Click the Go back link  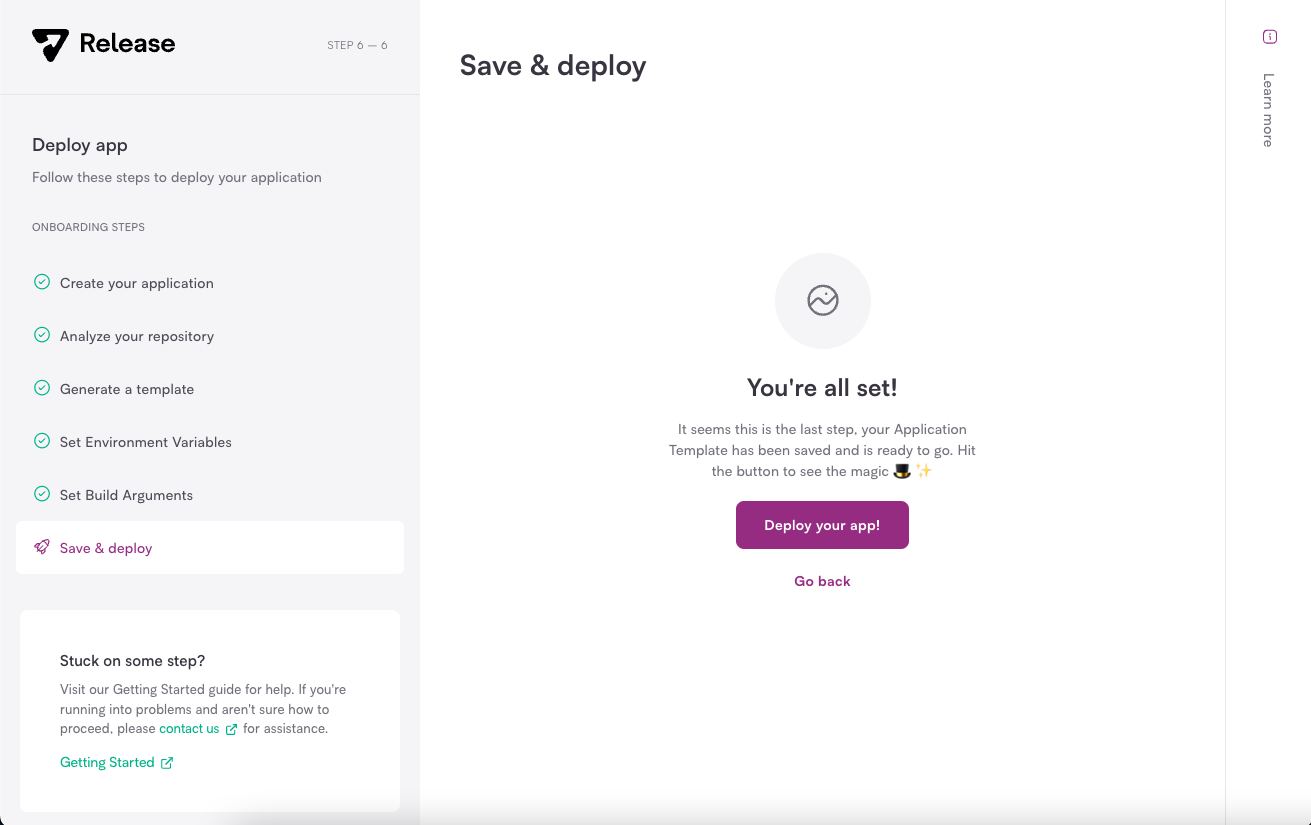pyautogui.click(x=822, y=581)
